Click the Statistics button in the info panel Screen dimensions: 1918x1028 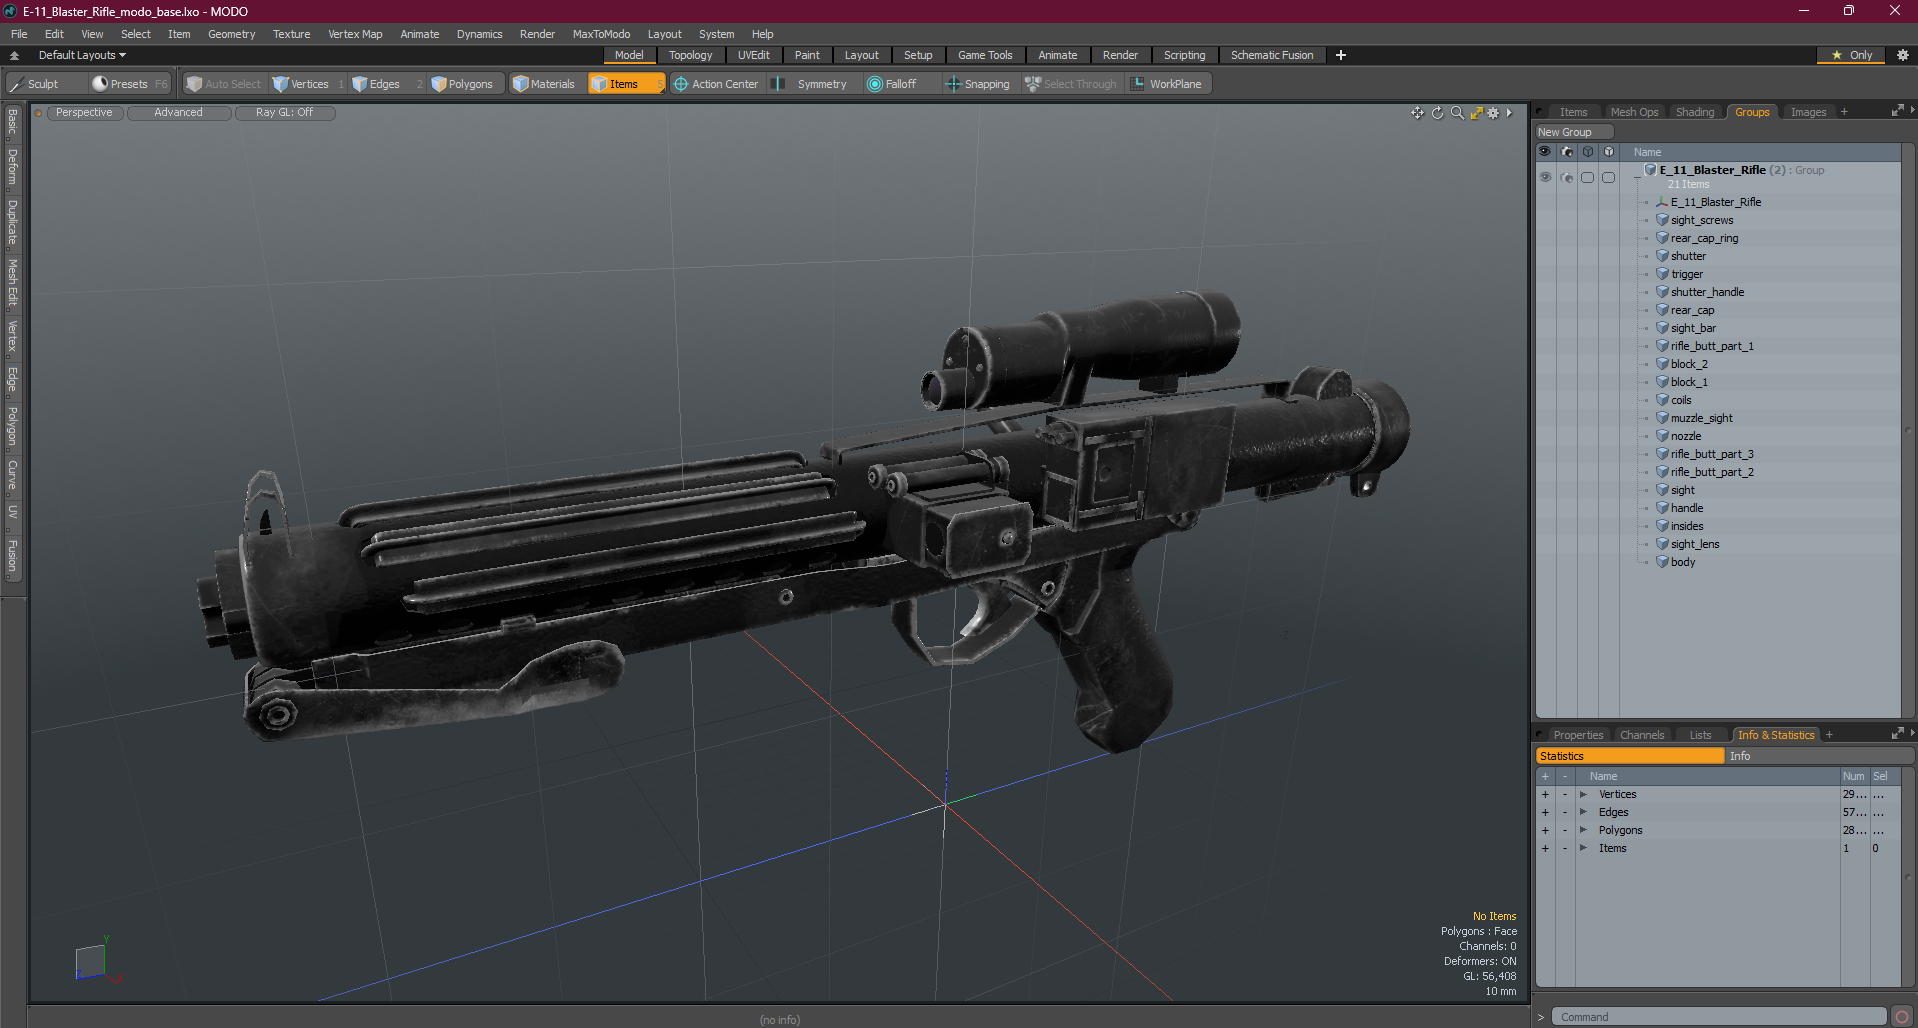coord(1630,756)
